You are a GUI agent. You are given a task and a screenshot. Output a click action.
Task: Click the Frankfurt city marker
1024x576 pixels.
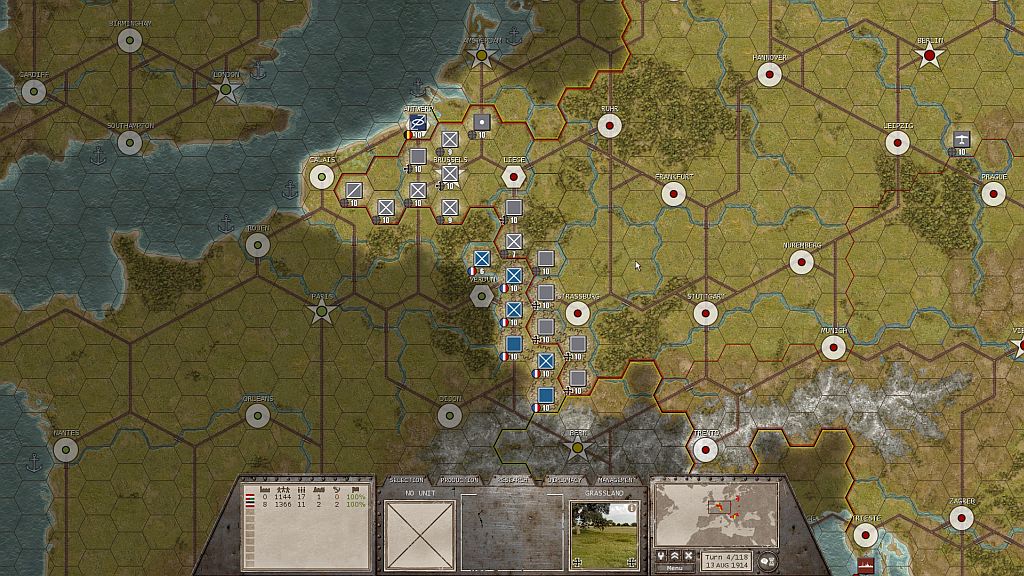673,194
